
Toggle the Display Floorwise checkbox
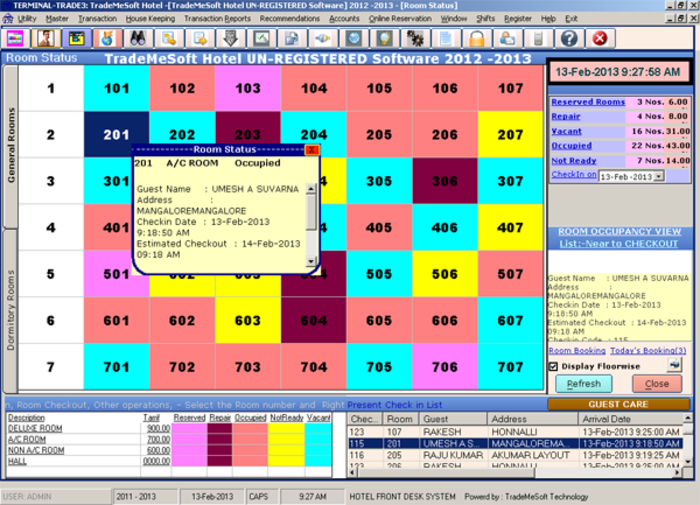click(x=555, y=366)
